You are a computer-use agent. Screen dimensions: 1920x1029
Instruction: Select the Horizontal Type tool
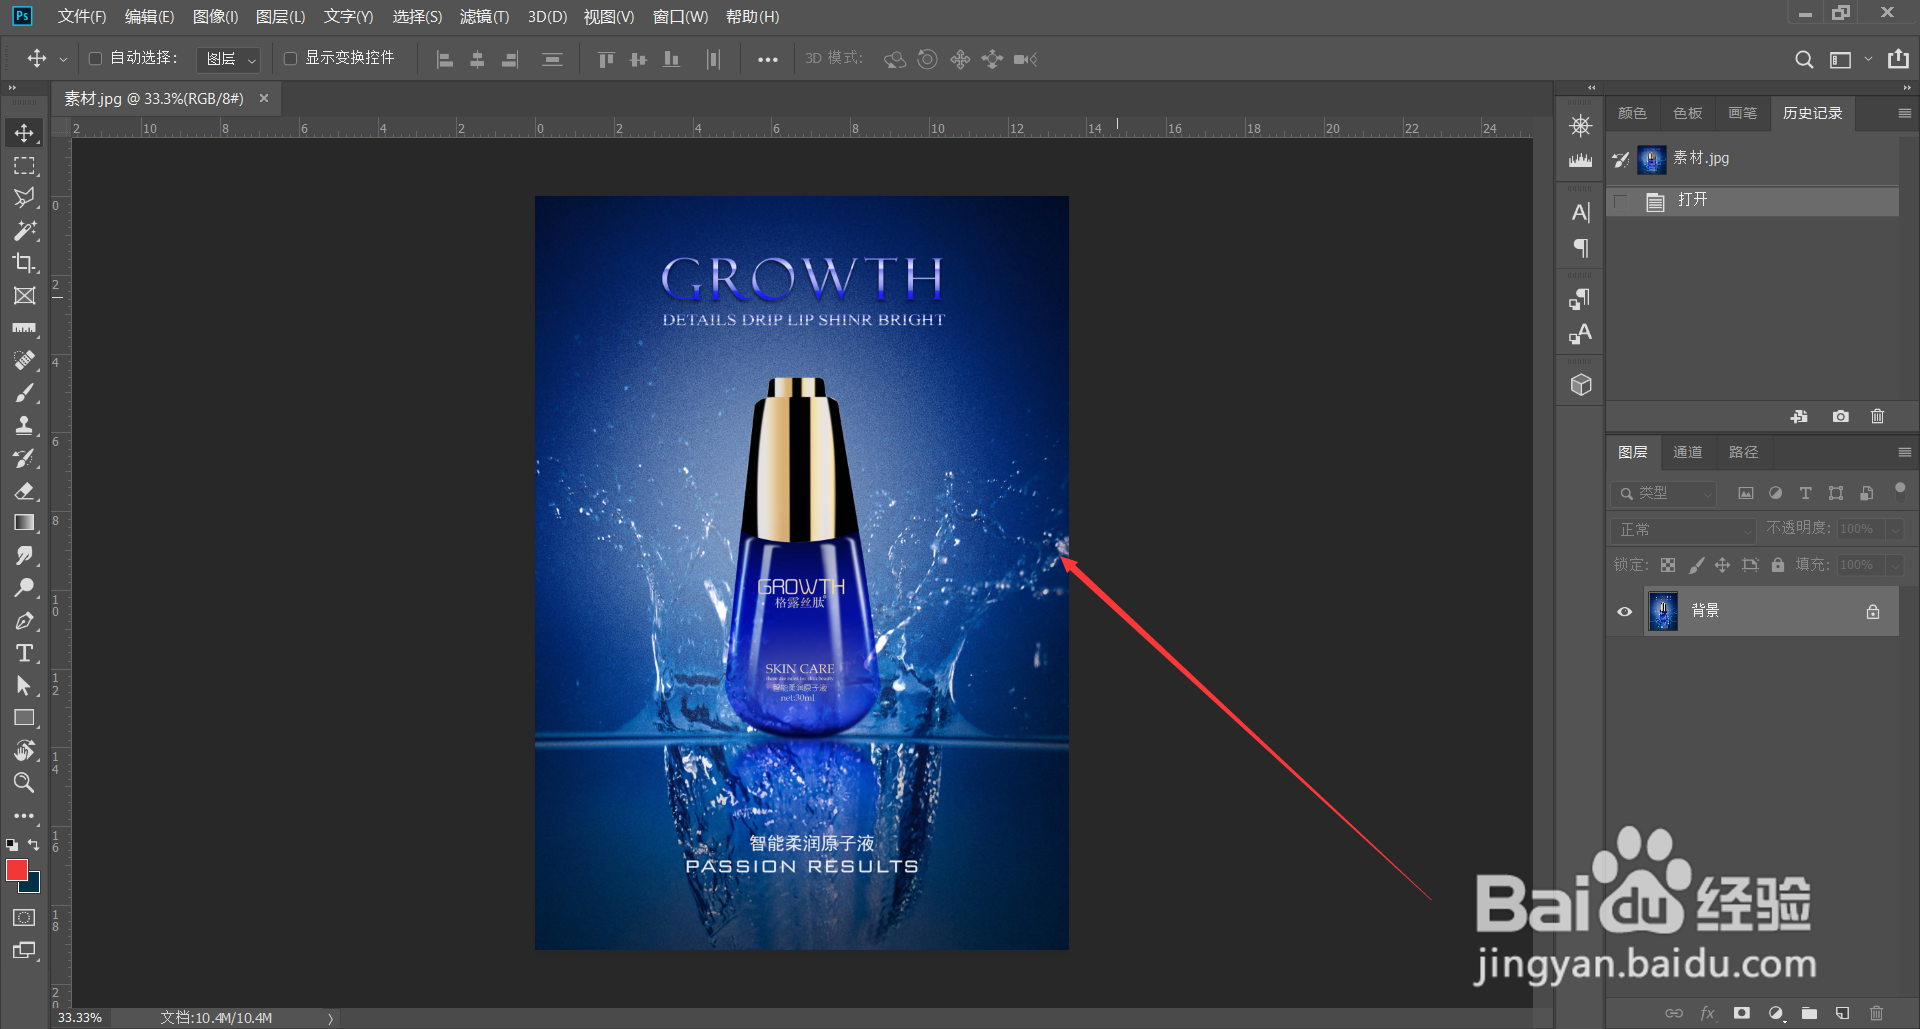point(24,653)
